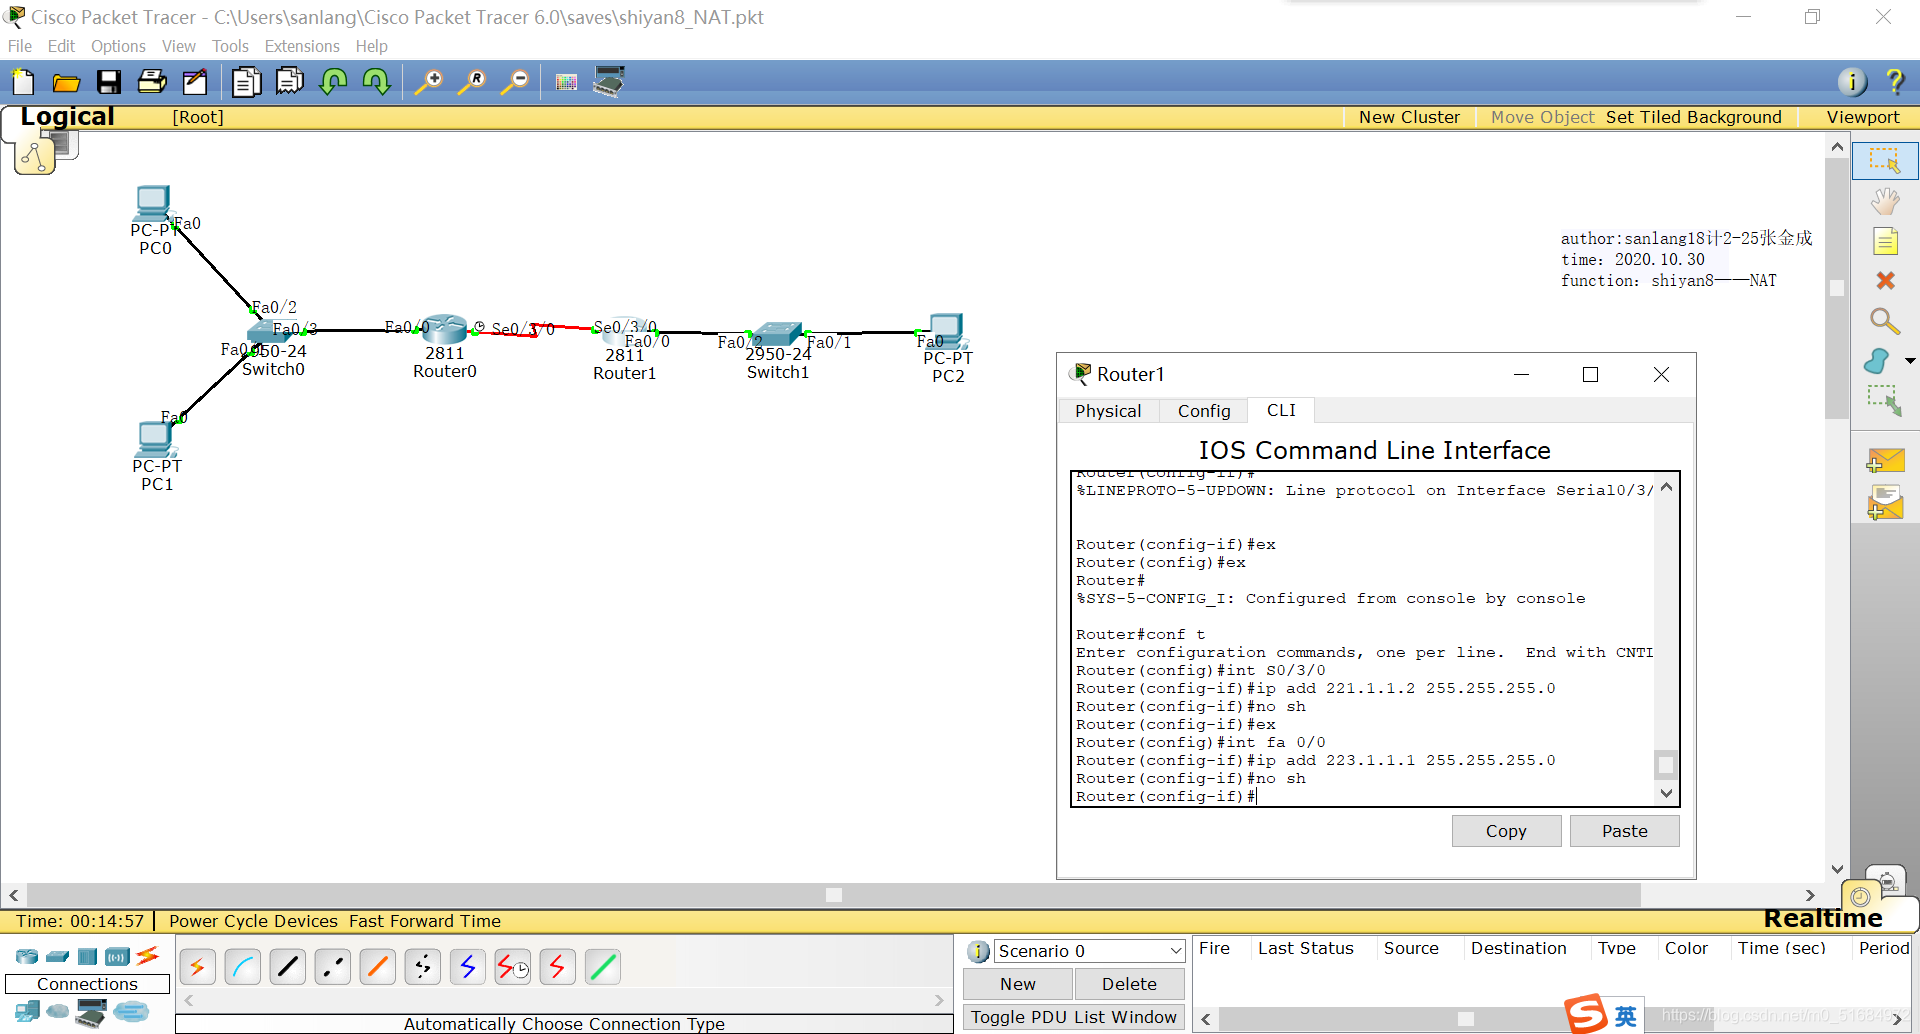
Task: Click the Copy icon in the toolbar
Action: click(x=246, y=82)
